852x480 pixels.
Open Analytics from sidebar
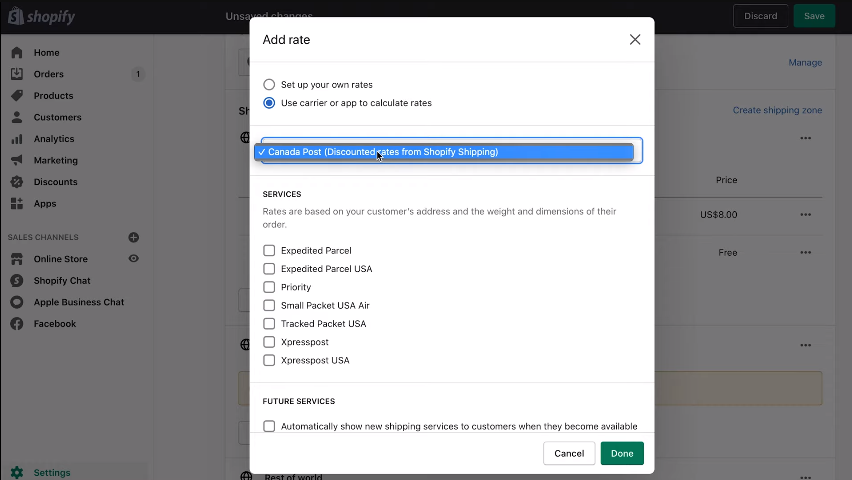(x=54, y=139)
